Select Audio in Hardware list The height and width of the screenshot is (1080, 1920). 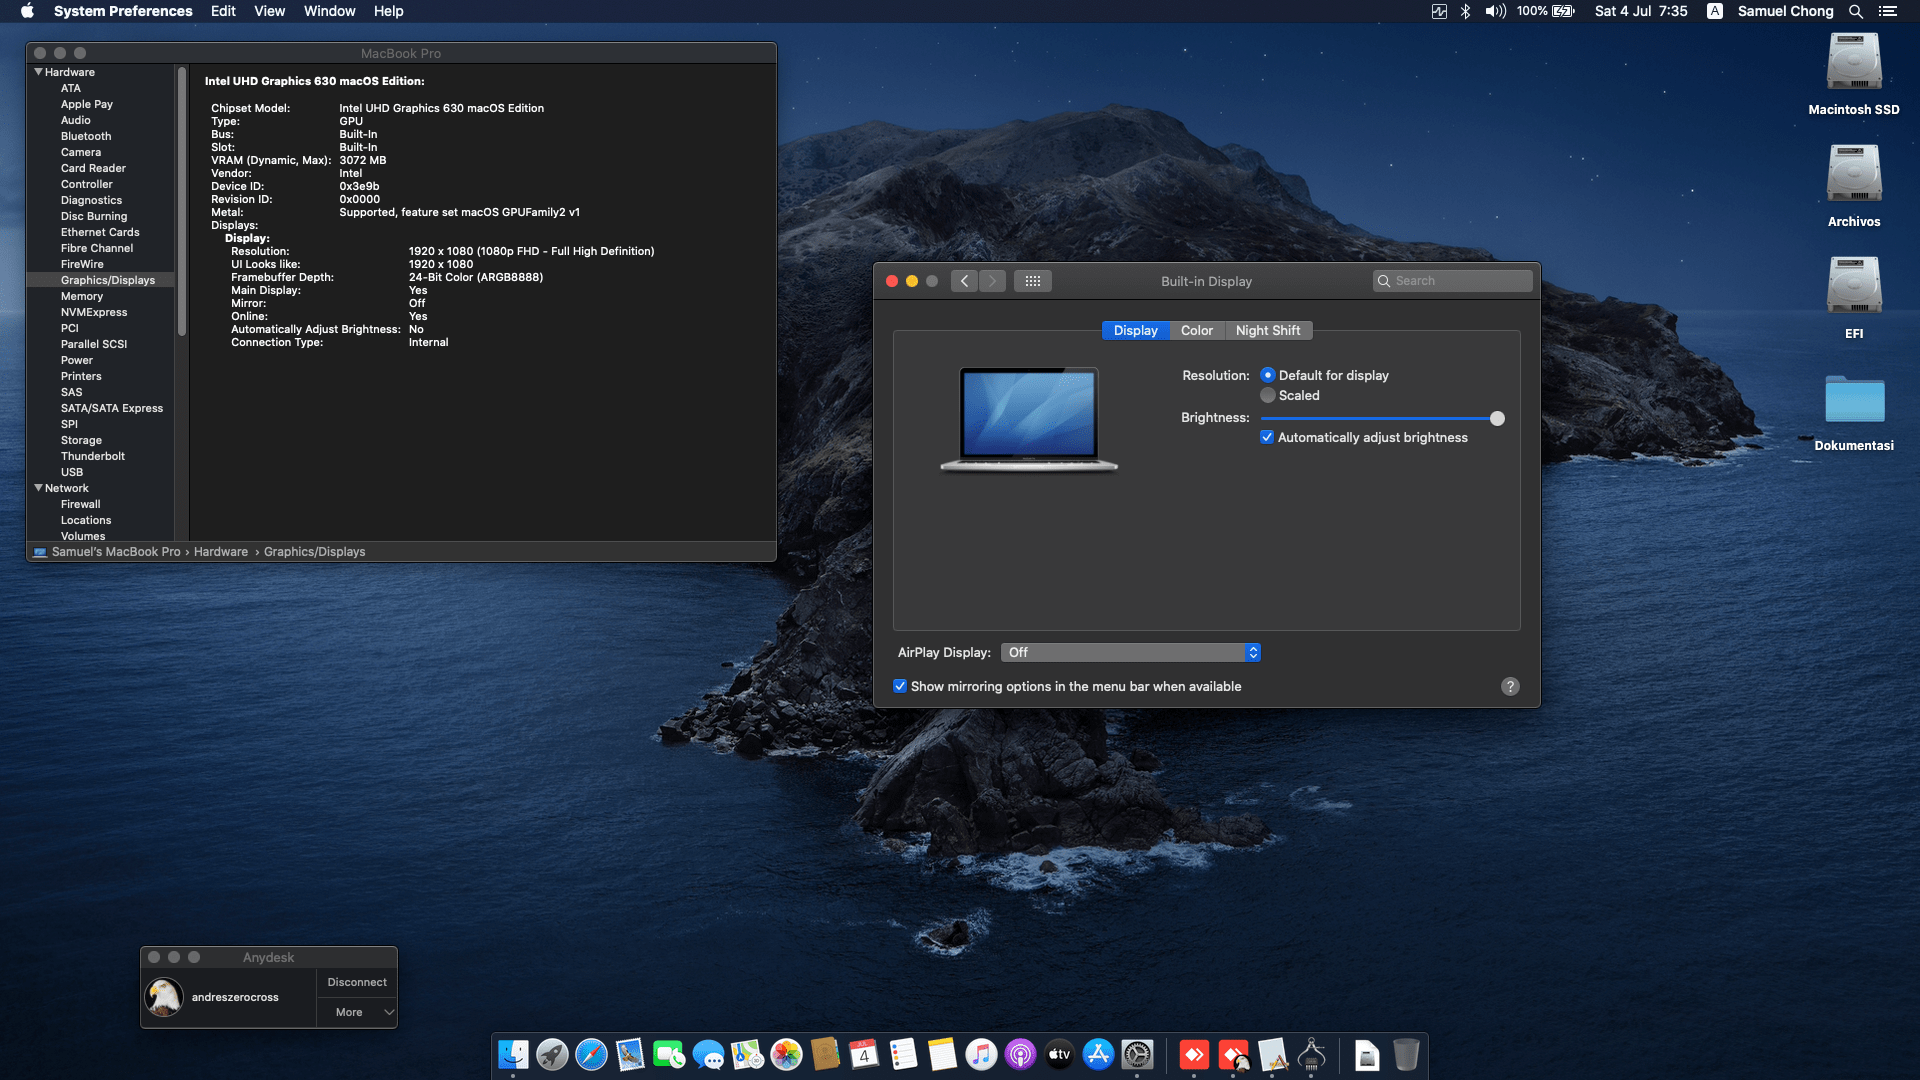76,120
